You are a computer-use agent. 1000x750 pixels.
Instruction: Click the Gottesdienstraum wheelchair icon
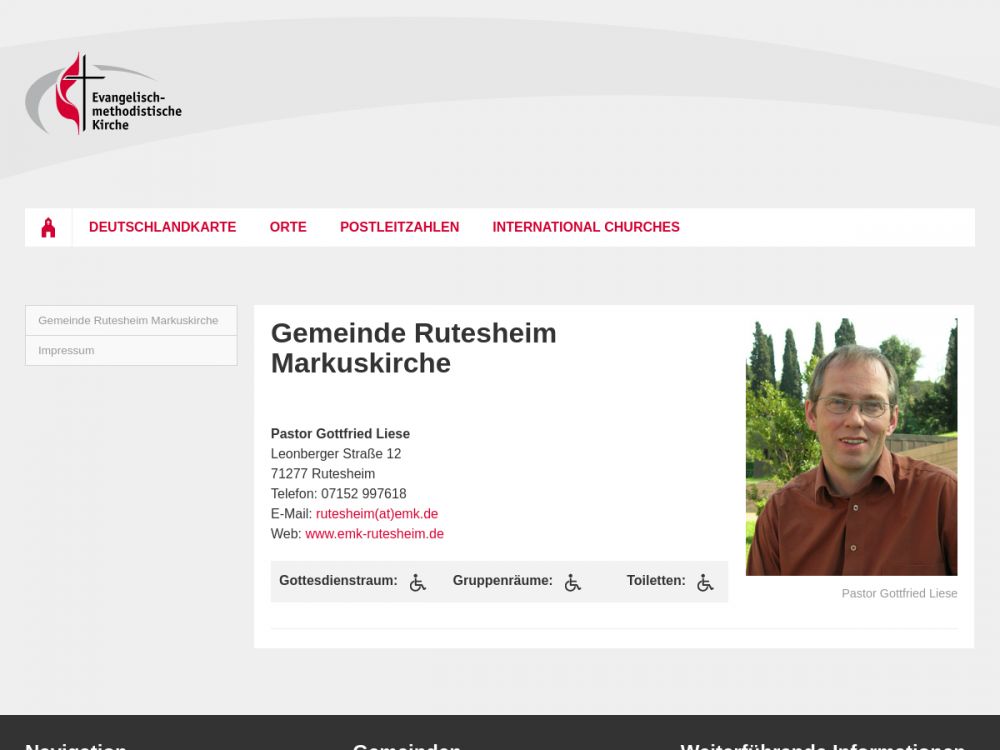coord(418,582)
